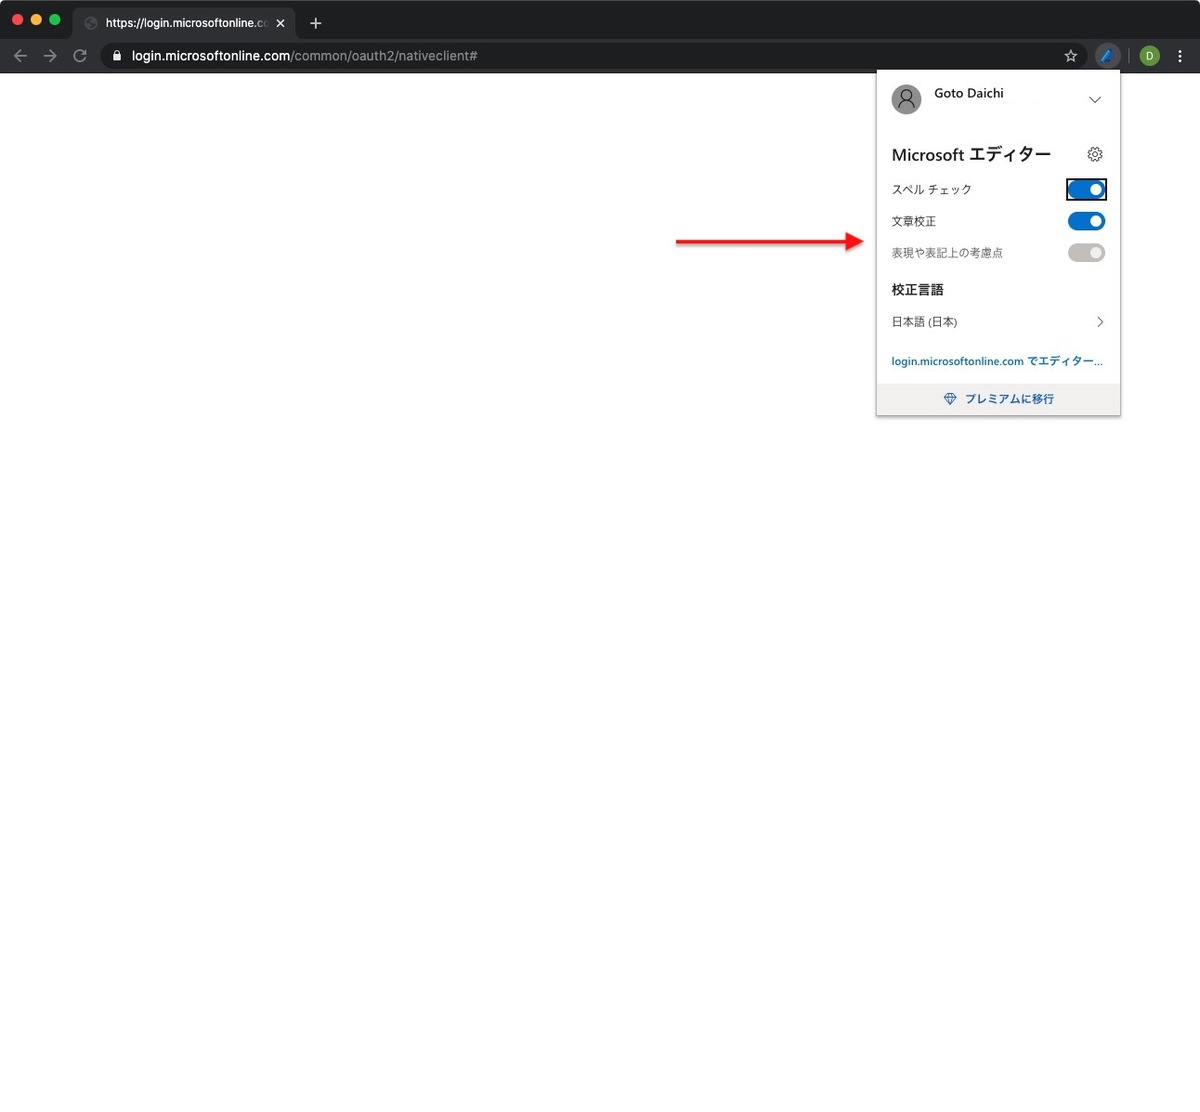The width and height of the screenshot is (1200, 1112).
Task: Maximize the Chrome window with green button
Action: 55,19
